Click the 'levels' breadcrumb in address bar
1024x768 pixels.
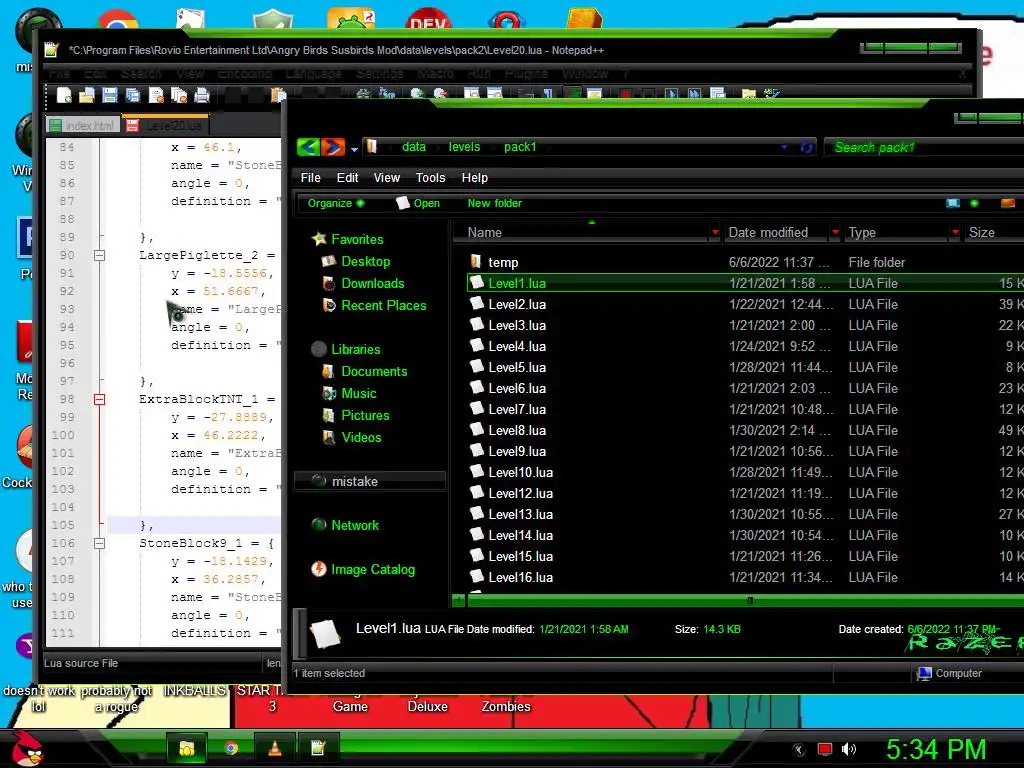(464, 147)
